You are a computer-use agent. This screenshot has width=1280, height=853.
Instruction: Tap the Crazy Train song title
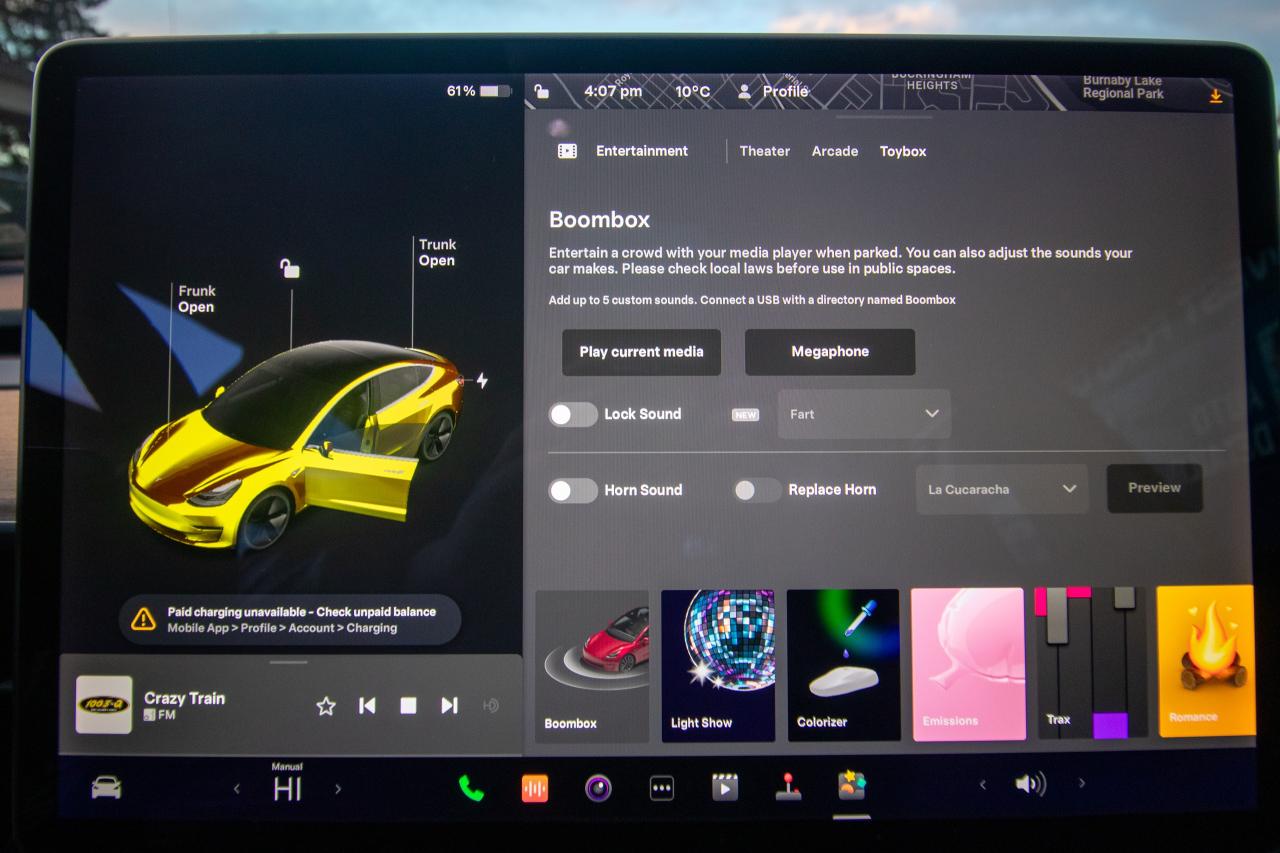coord(184,698)
